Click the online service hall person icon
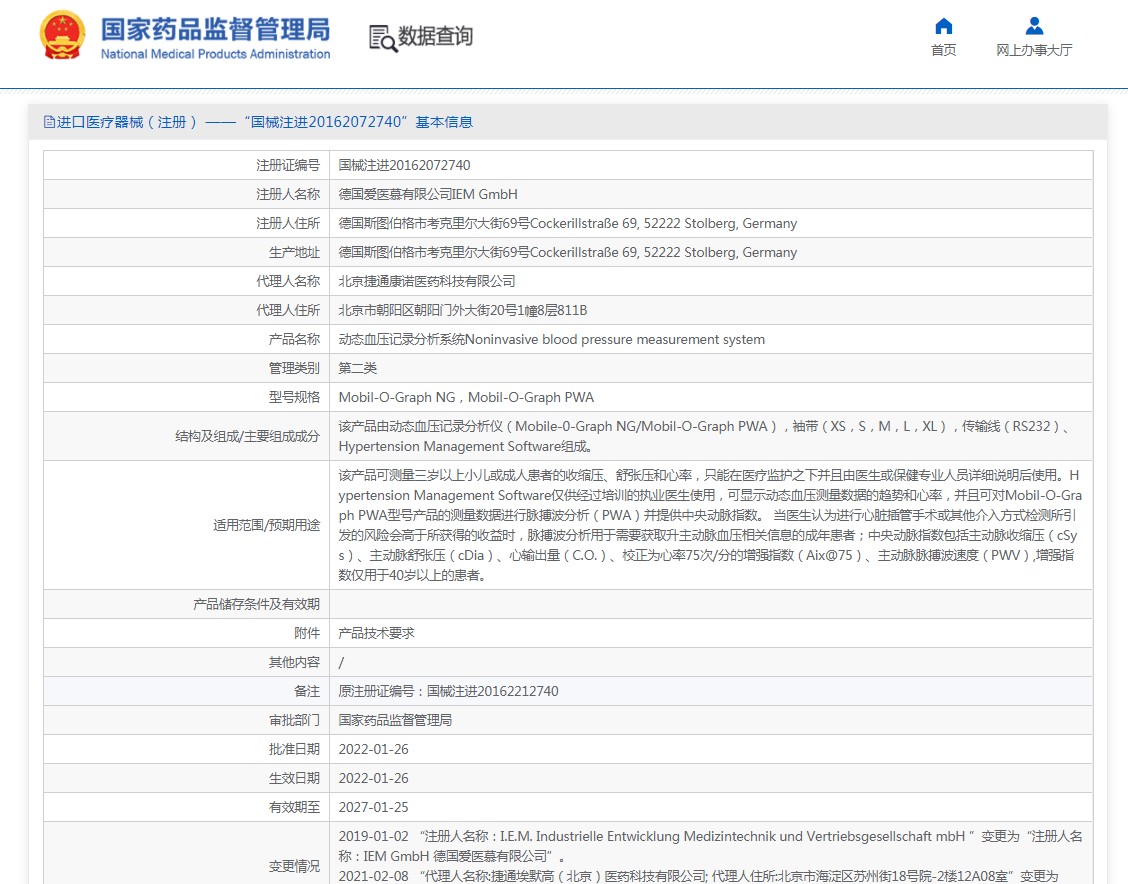 coord(1034,26)
